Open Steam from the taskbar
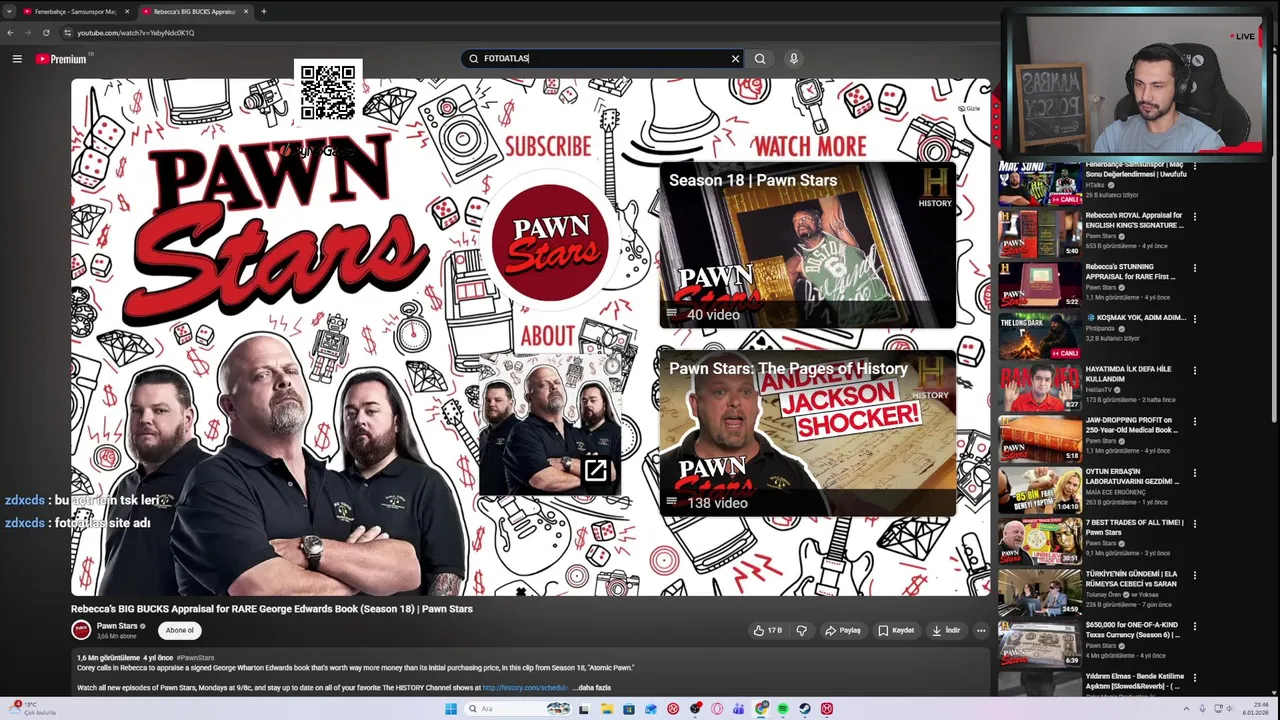Viewport: 1280px width, 720px height. click(x=805, y=709)
